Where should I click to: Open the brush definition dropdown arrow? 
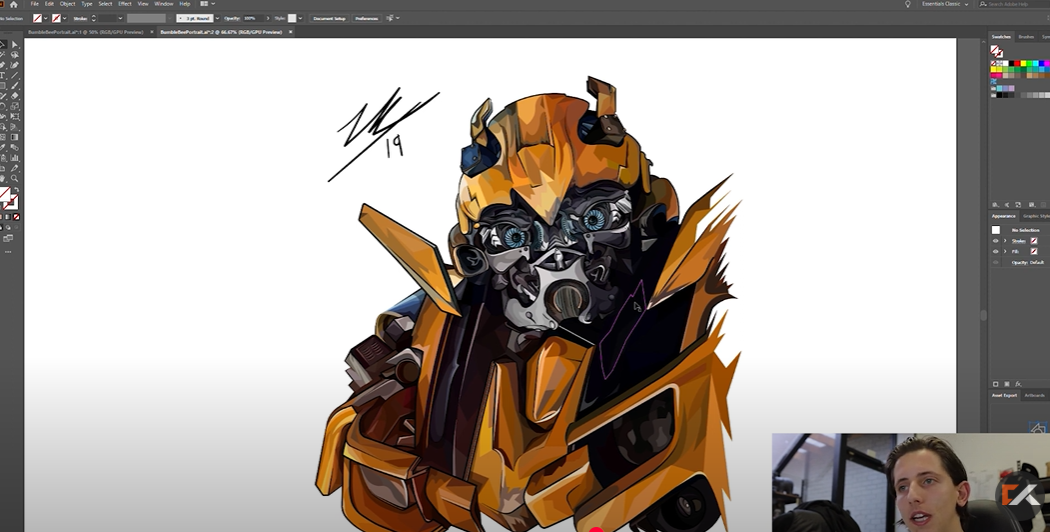[x=218, y=18]
